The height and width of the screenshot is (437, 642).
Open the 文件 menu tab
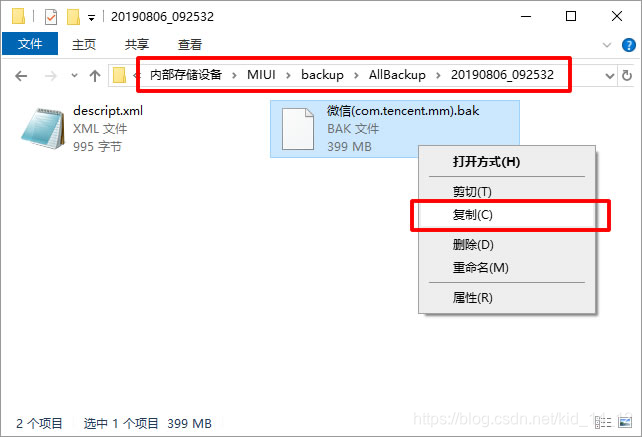pyautogui.click(x=30, y=44)
